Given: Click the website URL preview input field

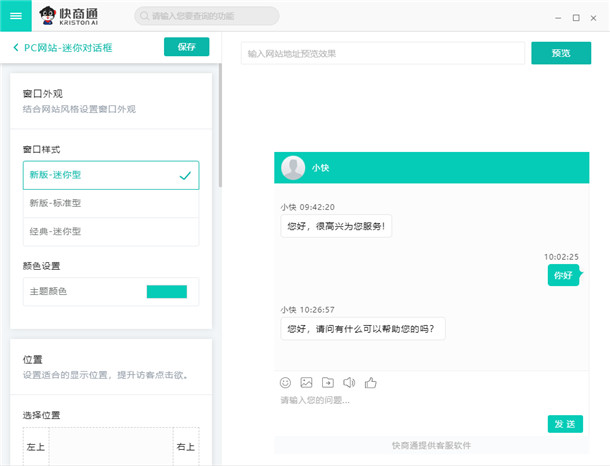Looking at the screenshot, I should [382, 53].
